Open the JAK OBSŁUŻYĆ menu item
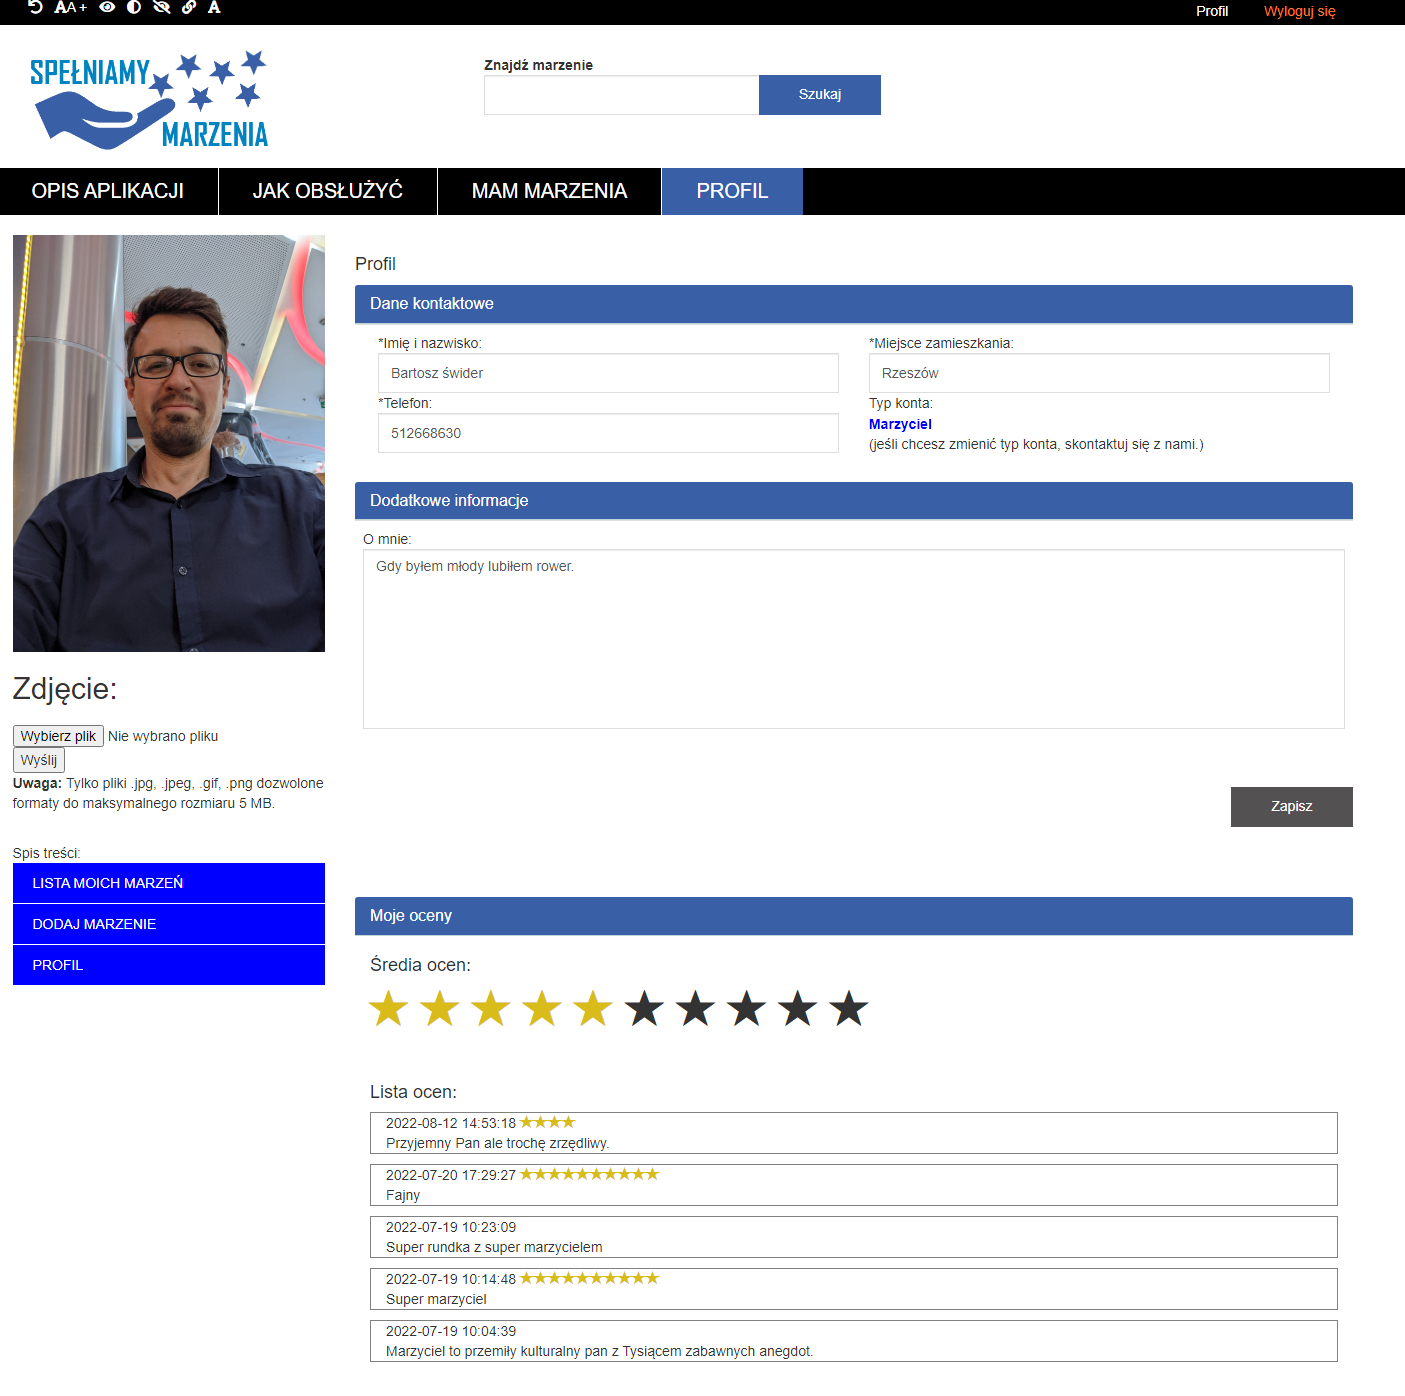Image resolution: width=1405 pixels, height=1396 pixels. pos(327,191)
